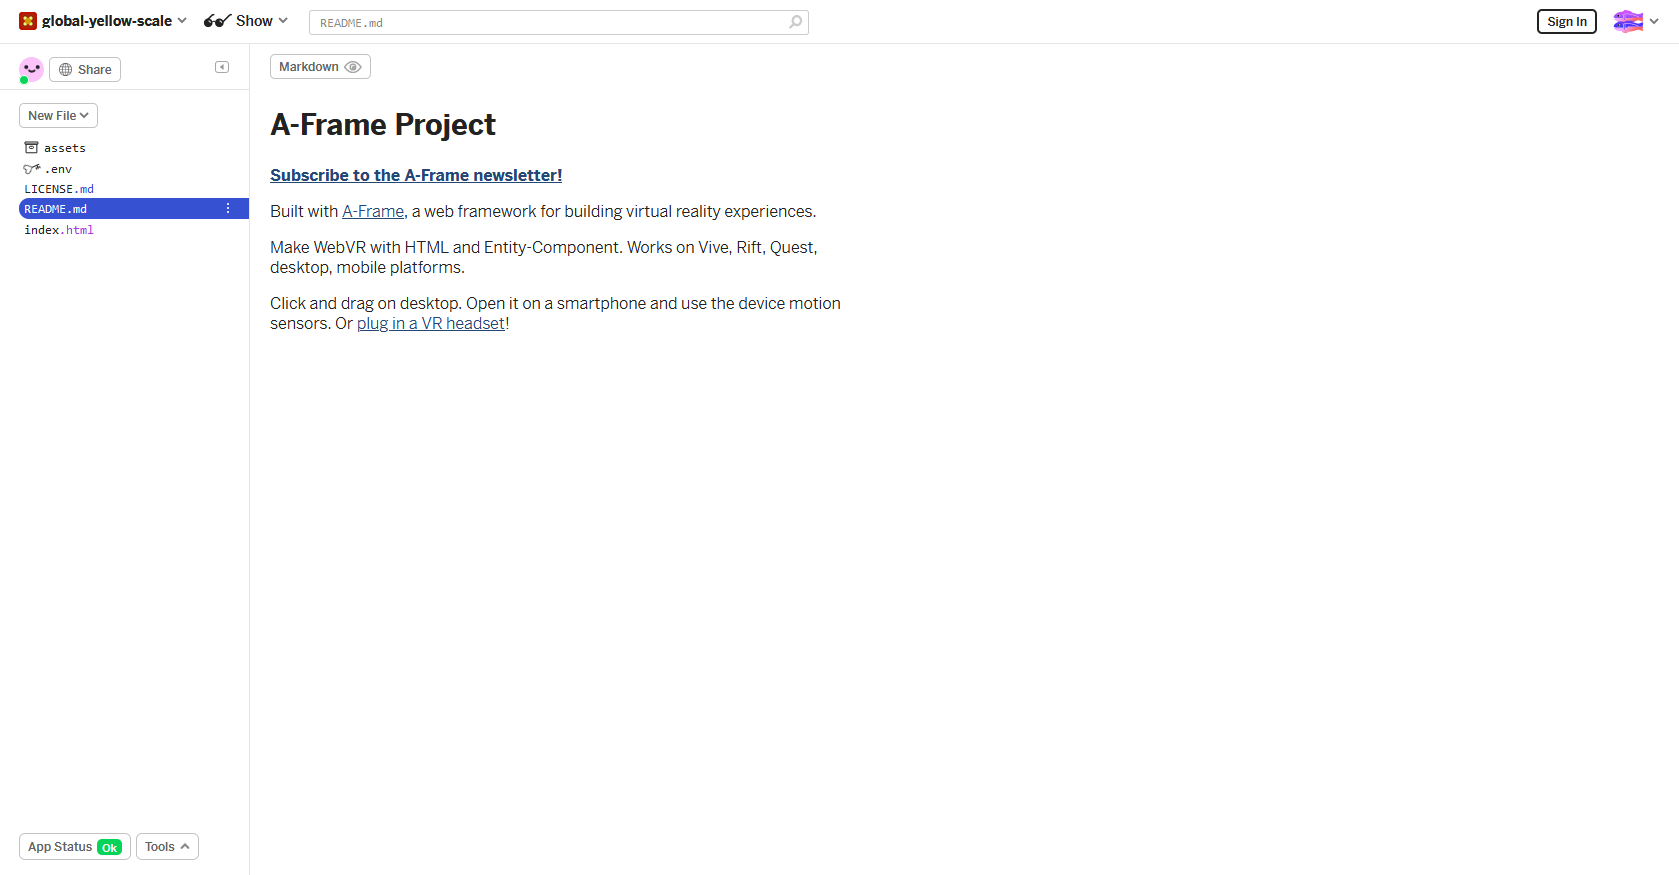Viewport: 1679px width, 875px height.
Task: Expand the Tools menu
Action: (167, 847)
